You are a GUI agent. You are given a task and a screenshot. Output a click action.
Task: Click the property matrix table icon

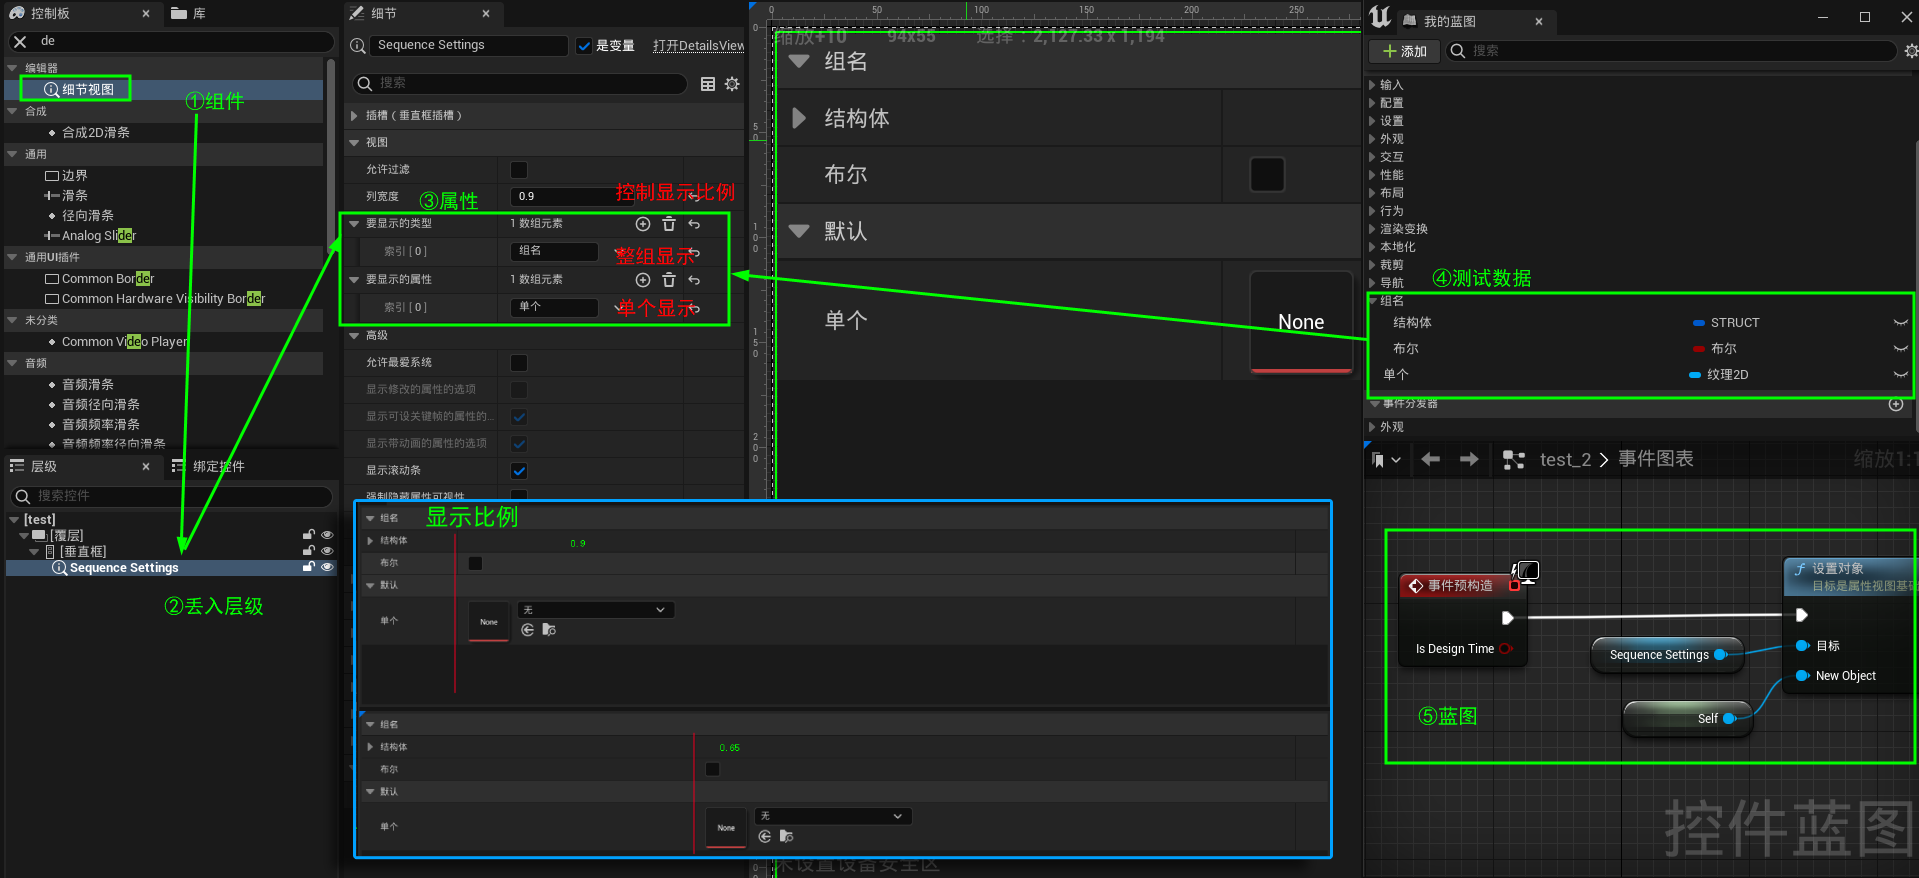pos(708,84)
